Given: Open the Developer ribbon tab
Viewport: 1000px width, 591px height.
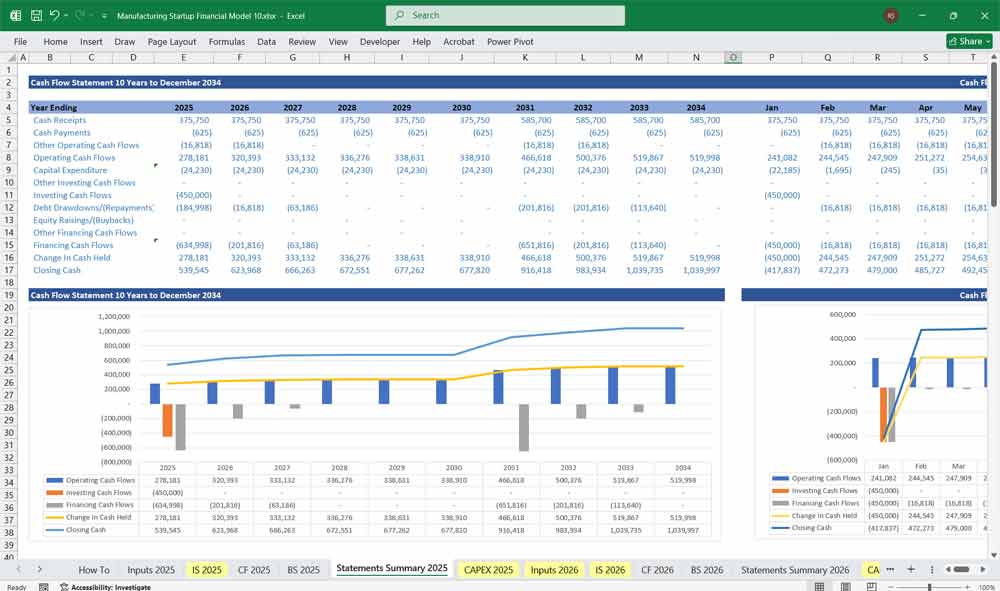Looking at the screenshot, I should (x=381, y=42).
